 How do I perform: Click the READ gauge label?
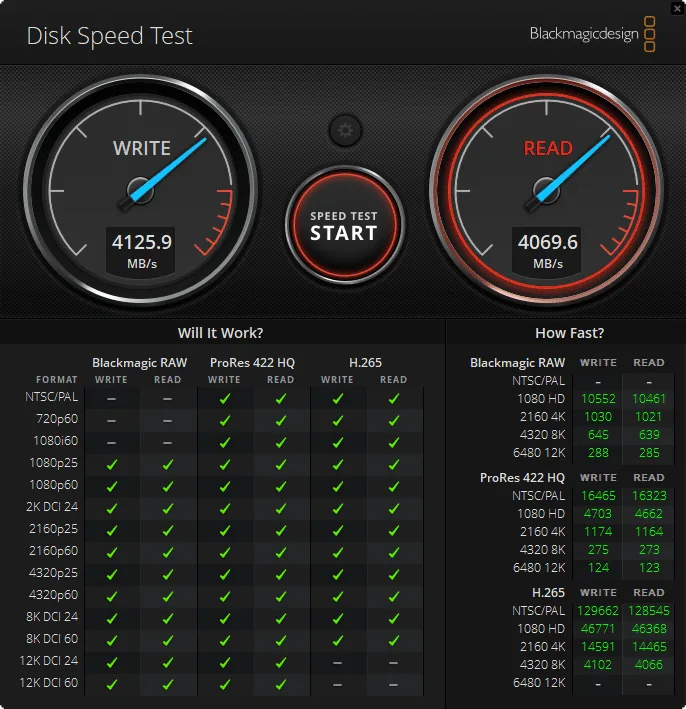coord(548,148)
